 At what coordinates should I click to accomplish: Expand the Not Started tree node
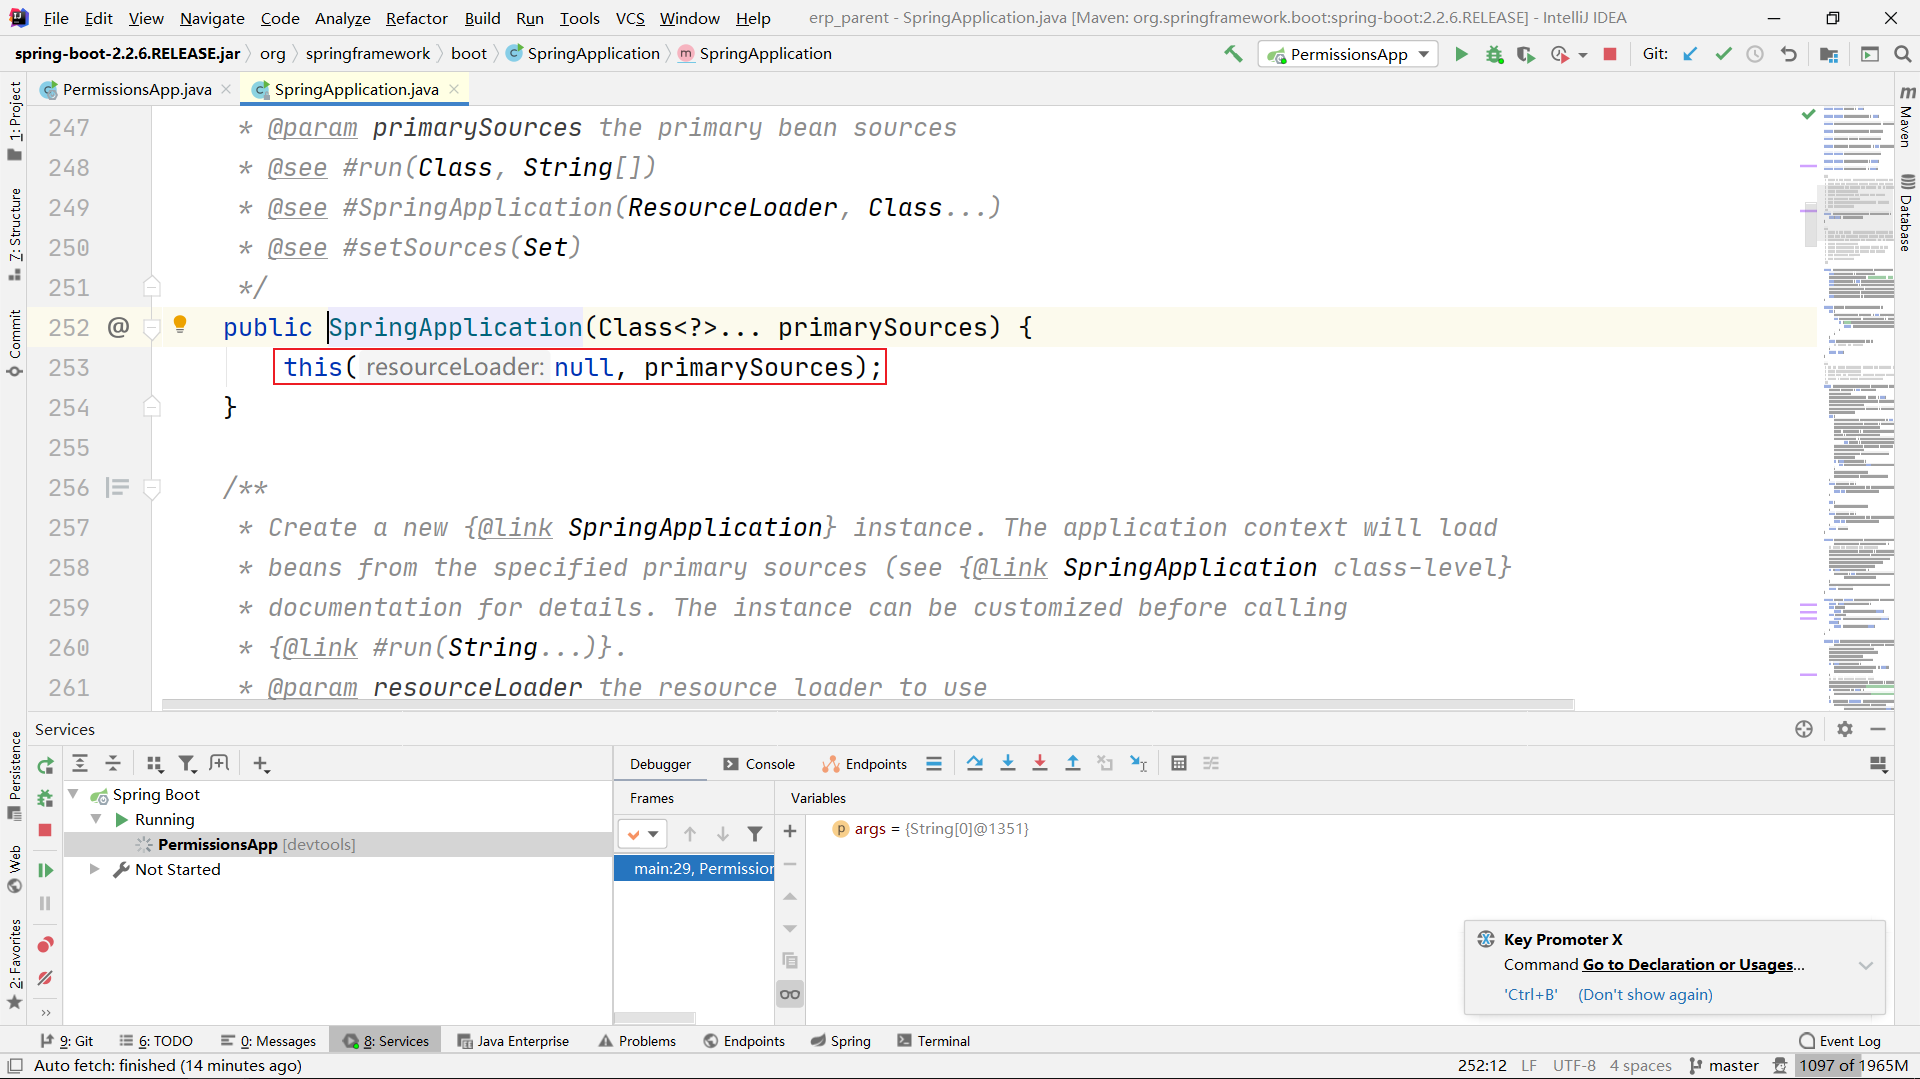(x=94, y=869)
